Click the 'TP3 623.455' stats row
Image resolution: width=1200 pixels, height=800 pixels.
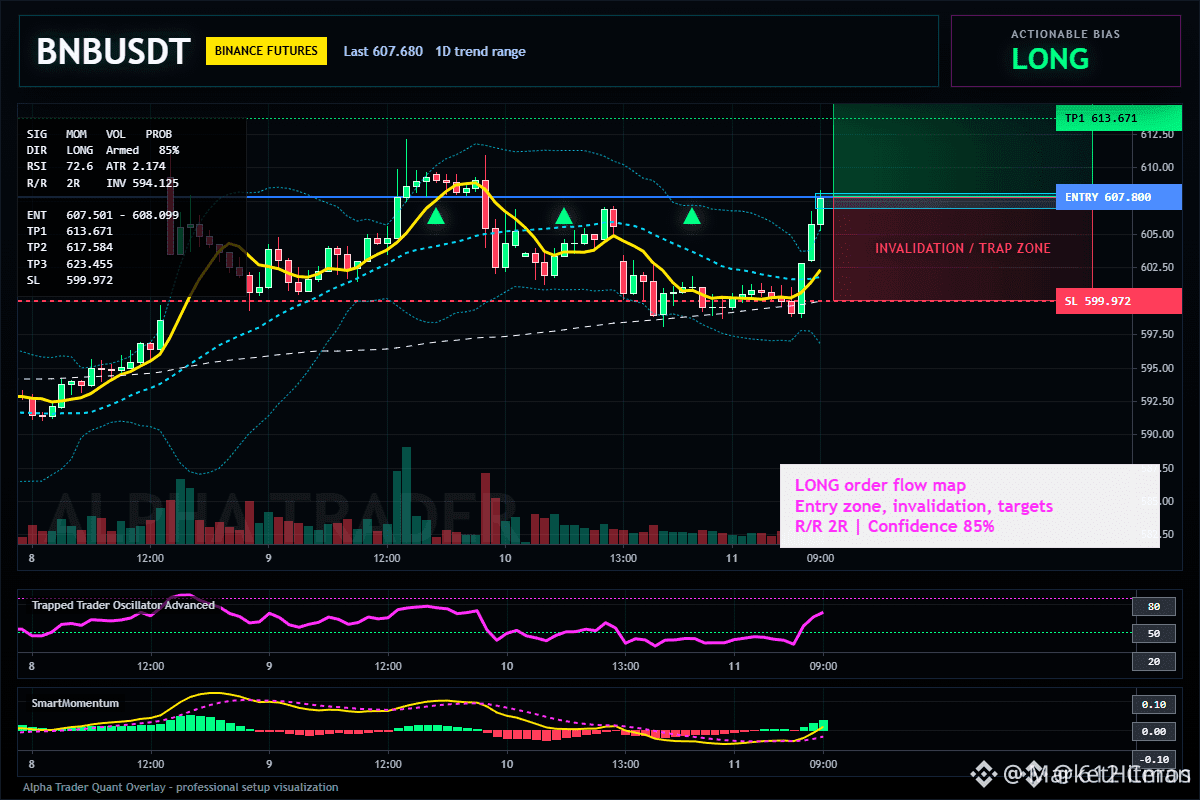point(70,263)
